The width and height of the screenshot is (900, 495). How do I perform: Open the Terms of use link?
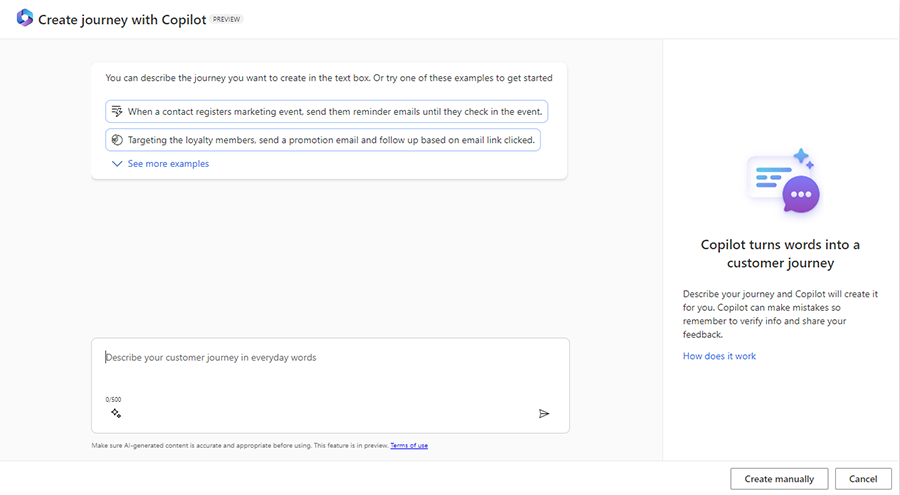[408, 445]
